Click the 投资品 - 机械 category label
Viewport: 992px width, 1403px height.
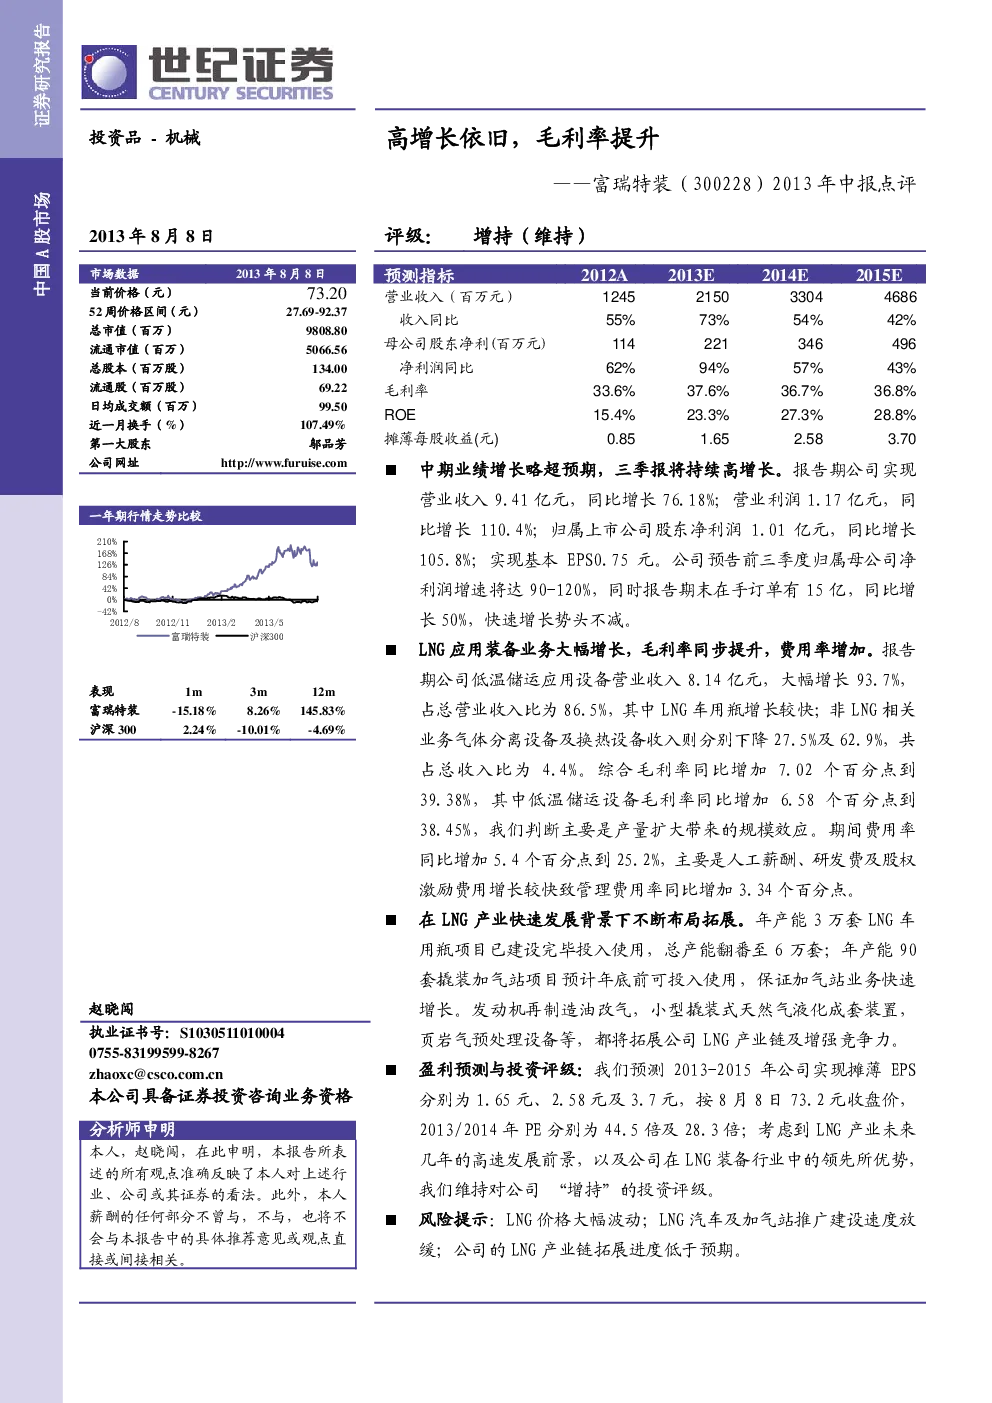[145, 138]
